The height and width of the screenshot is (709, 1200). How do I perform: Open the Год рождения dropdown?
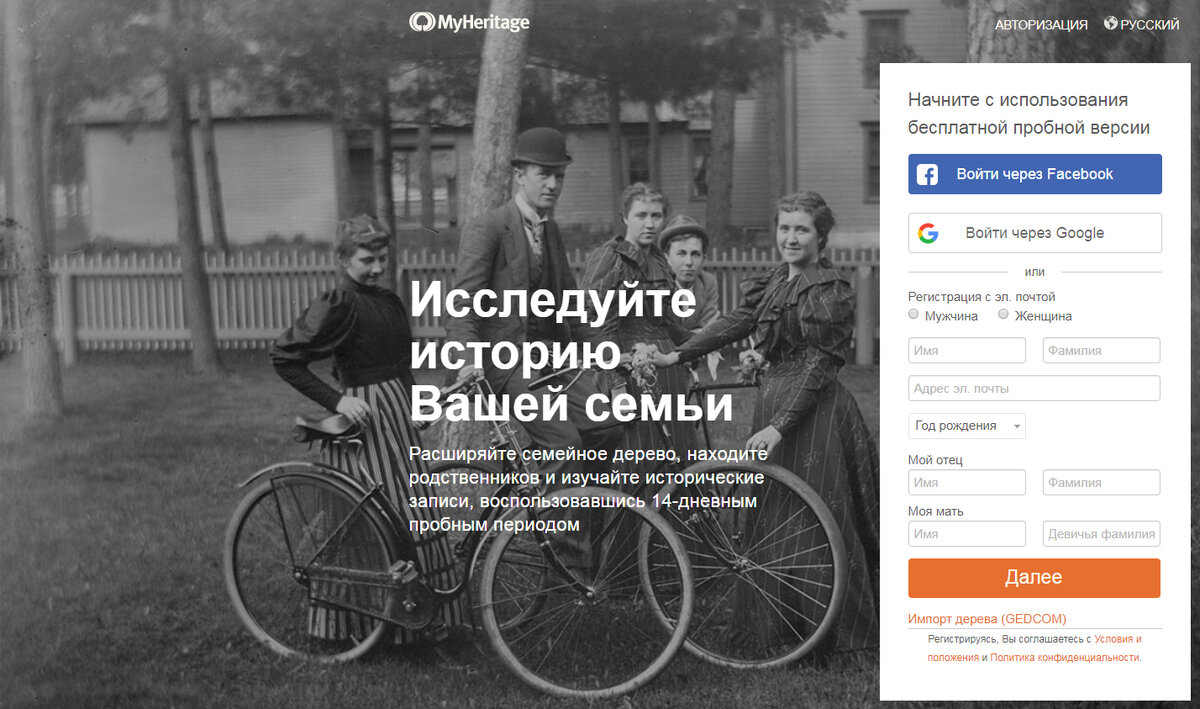pos(967,425)
